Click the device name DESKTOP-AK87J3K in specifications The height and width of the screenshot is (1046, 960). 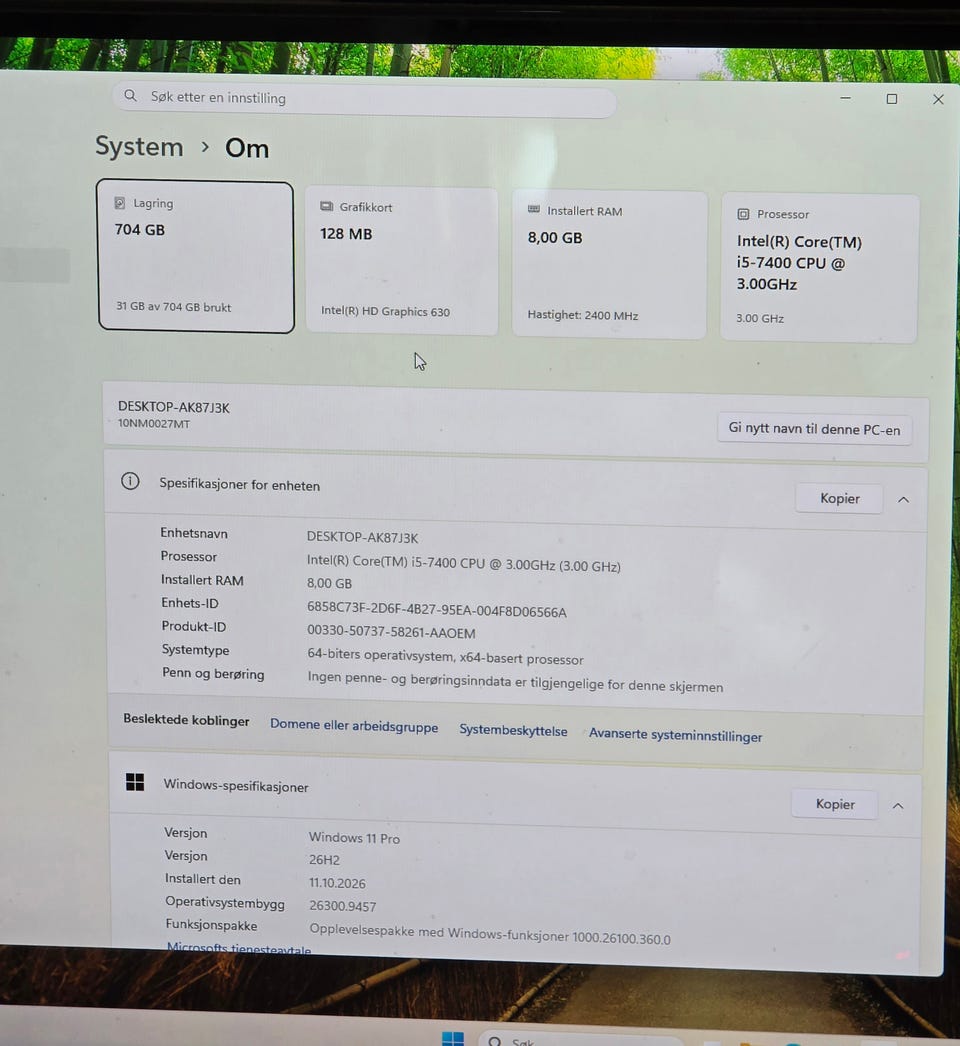coord(362,537)
